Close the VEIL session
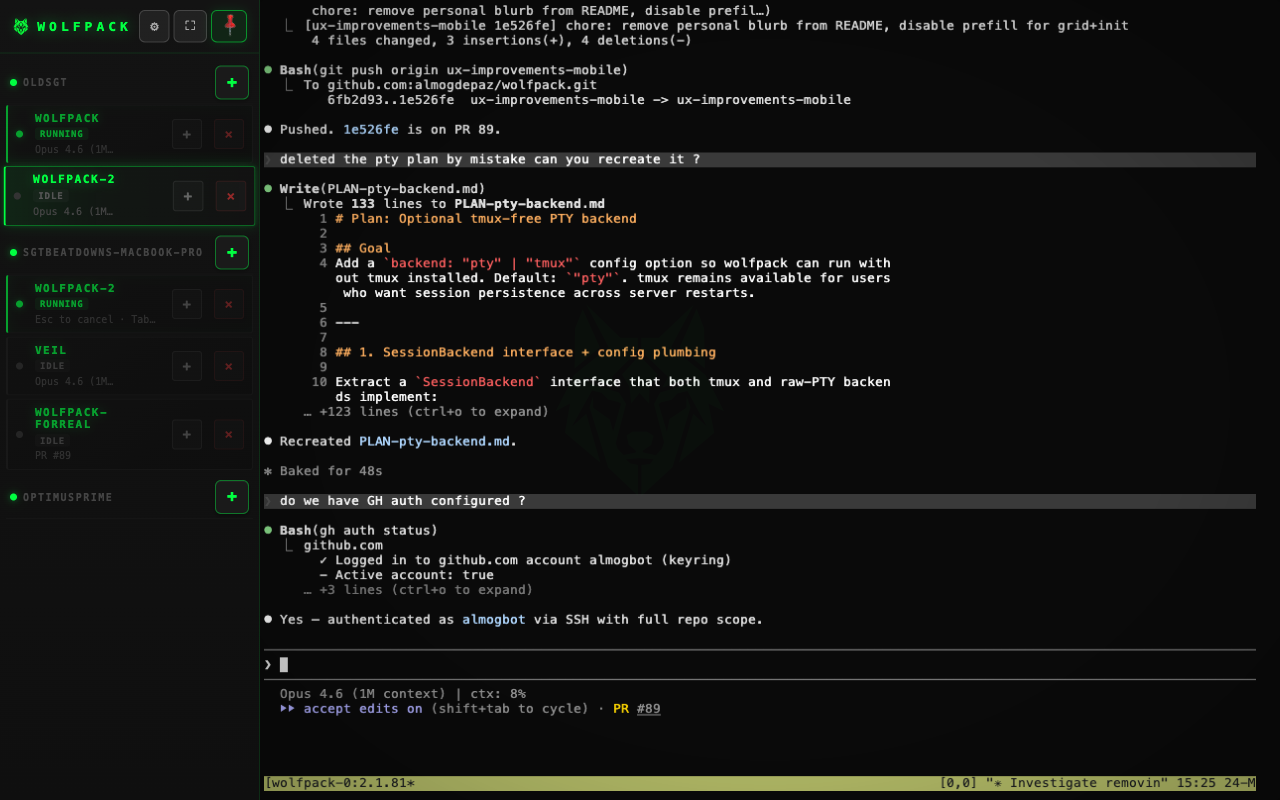 [229, 366]
